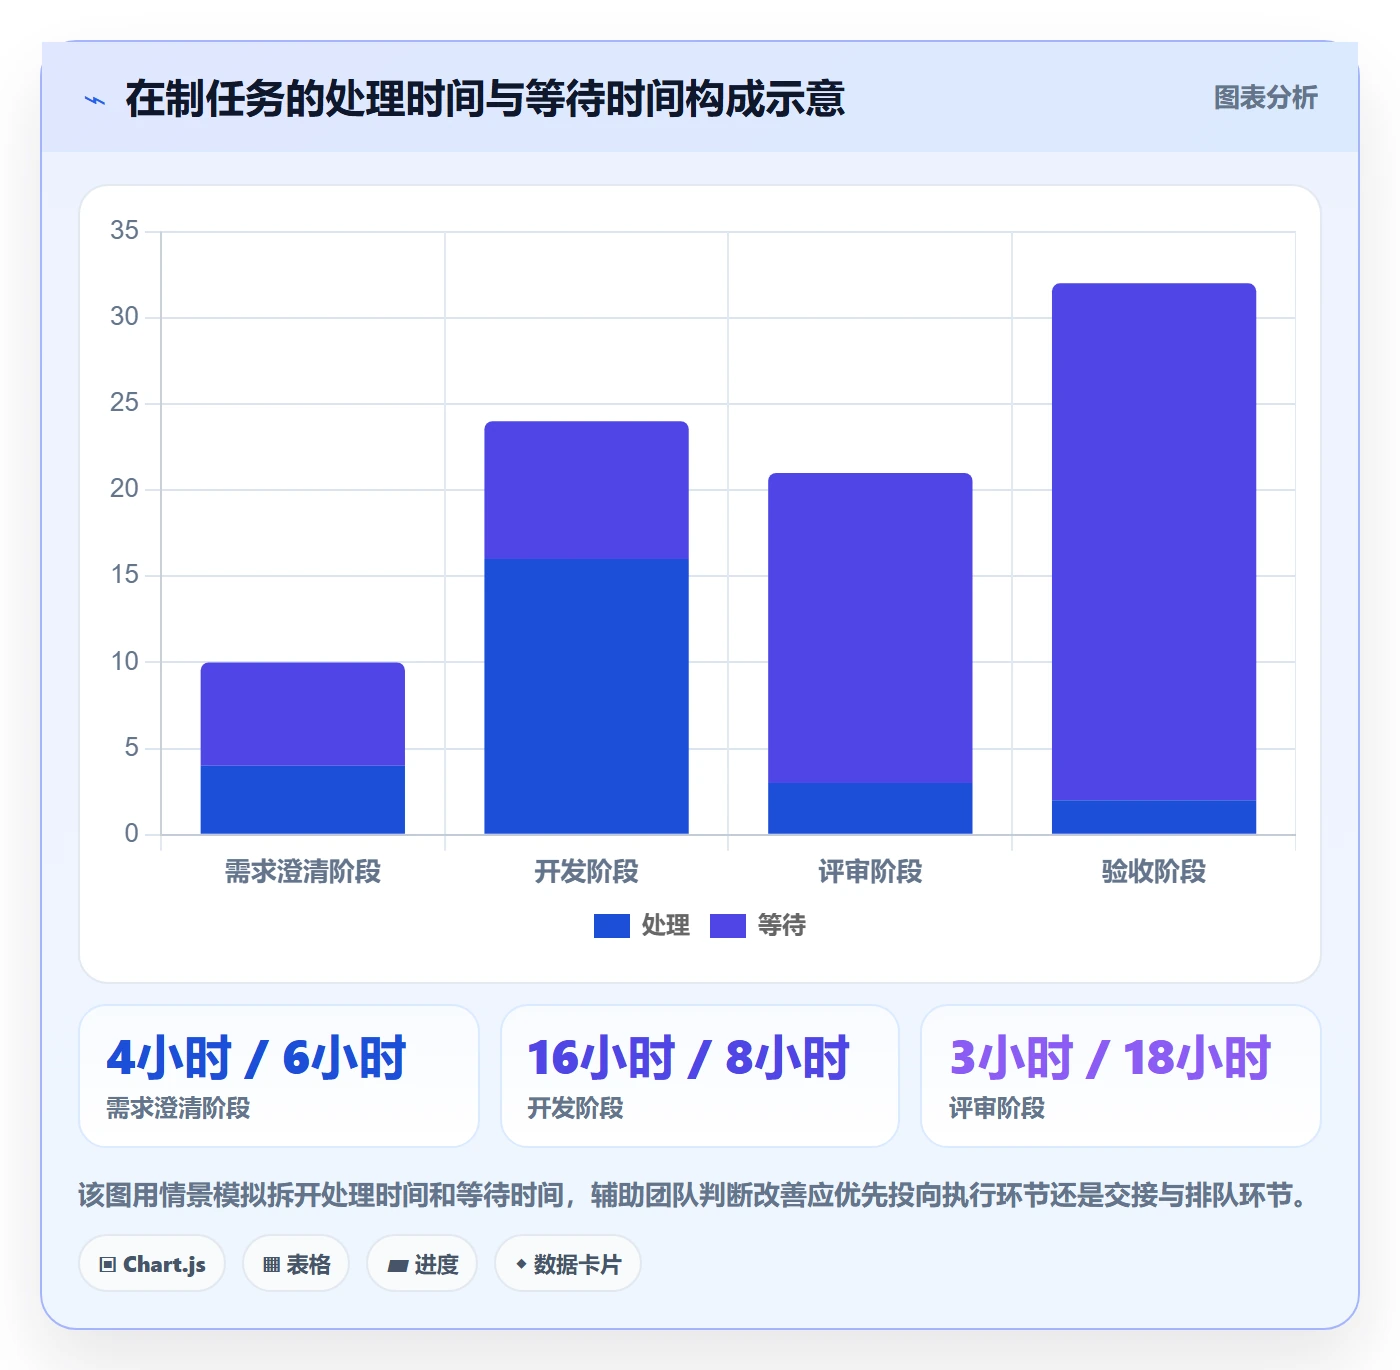Click the 图表分析 label in header
1400x1370 pixels.
[x=1266, y=98]
